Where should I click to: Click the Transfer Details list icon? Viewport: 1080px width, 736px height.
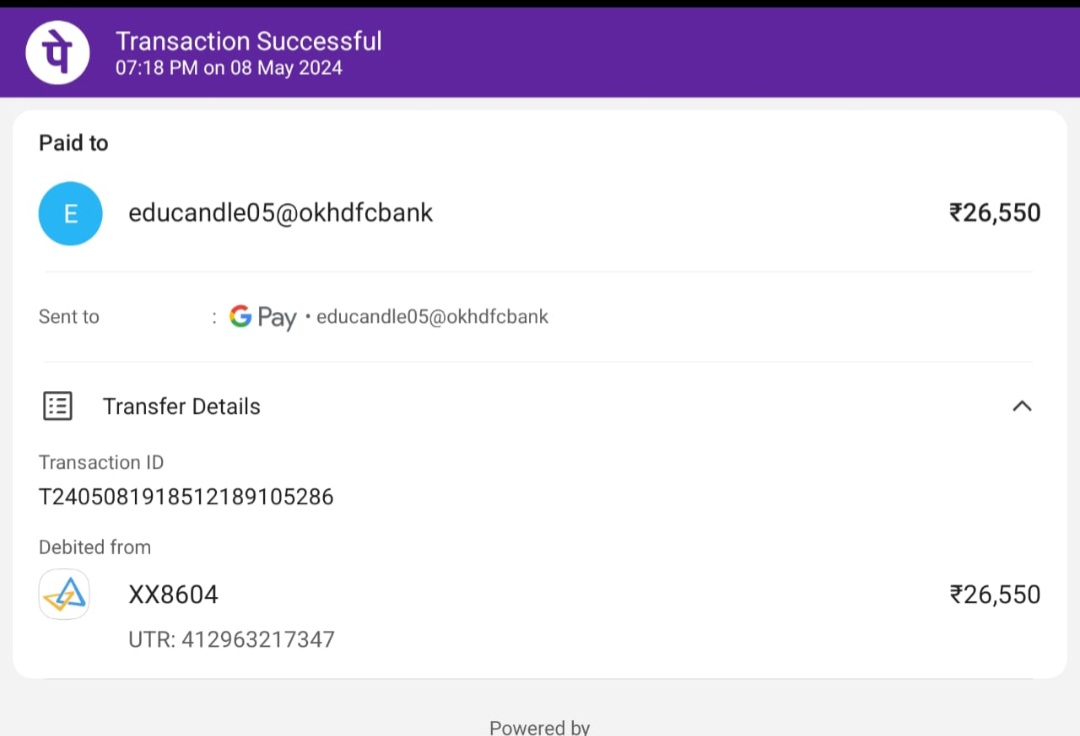pyautogui.click(x=58, y=406)
